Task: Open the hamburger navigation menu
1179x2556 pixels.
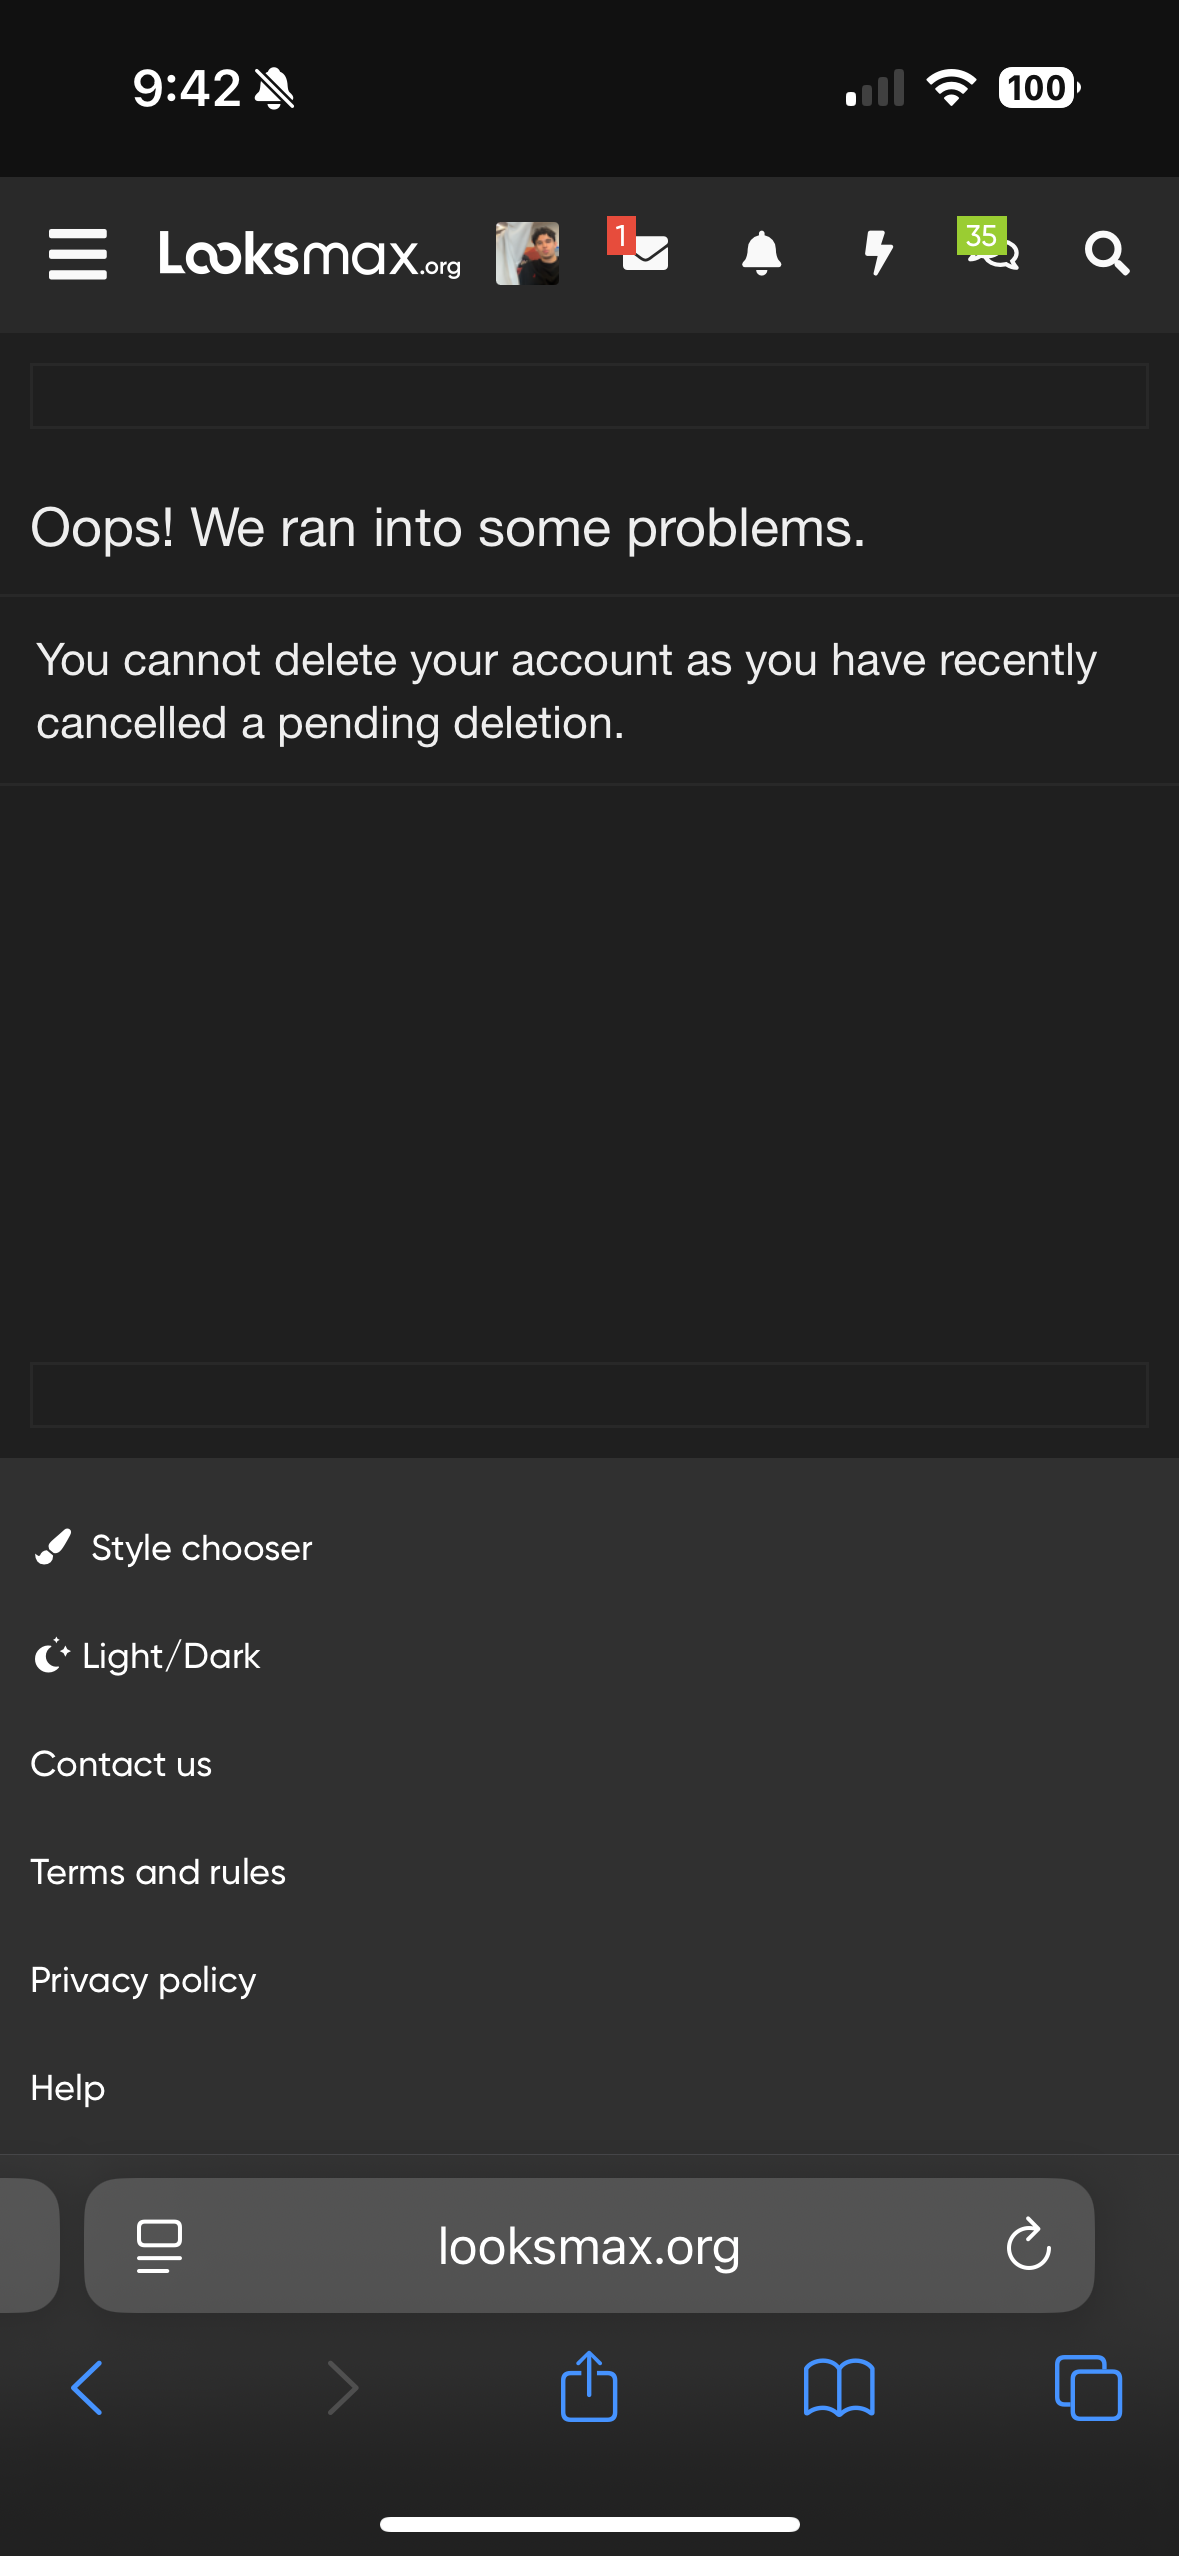Action: (77, 254)
